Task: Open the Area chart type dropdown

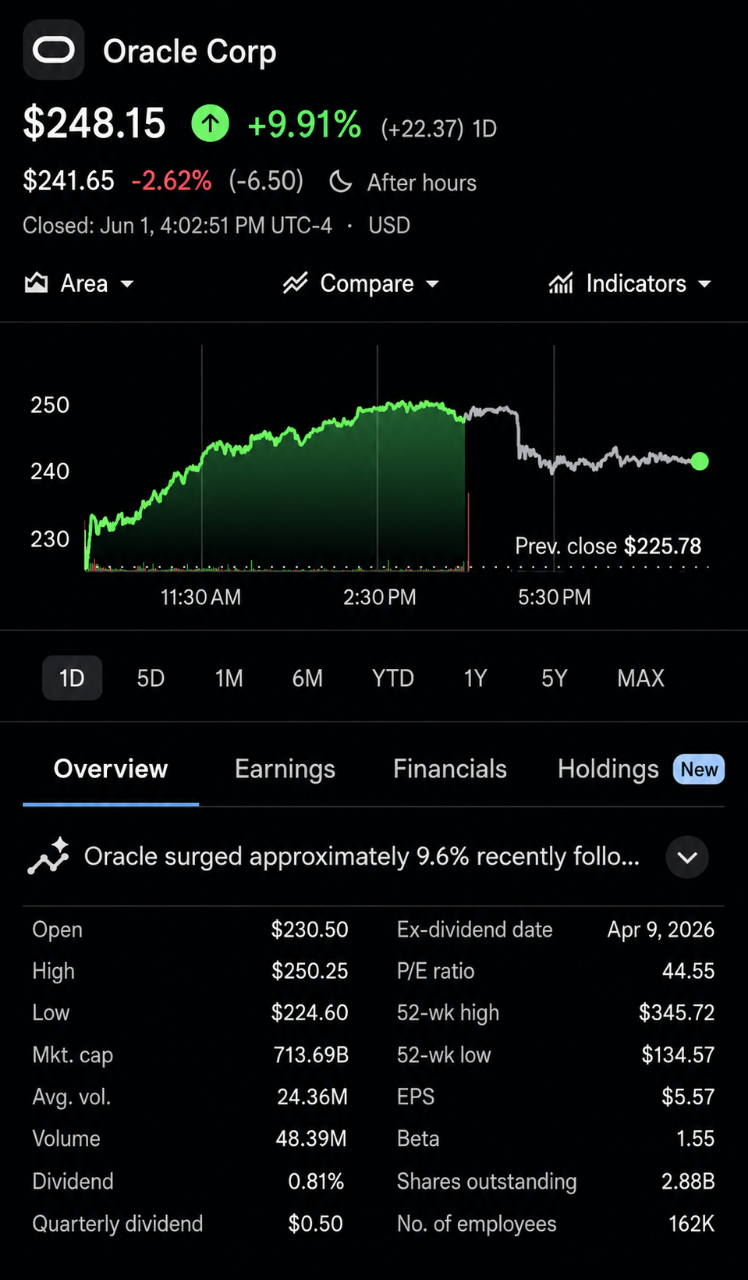Action: point(79,284)
